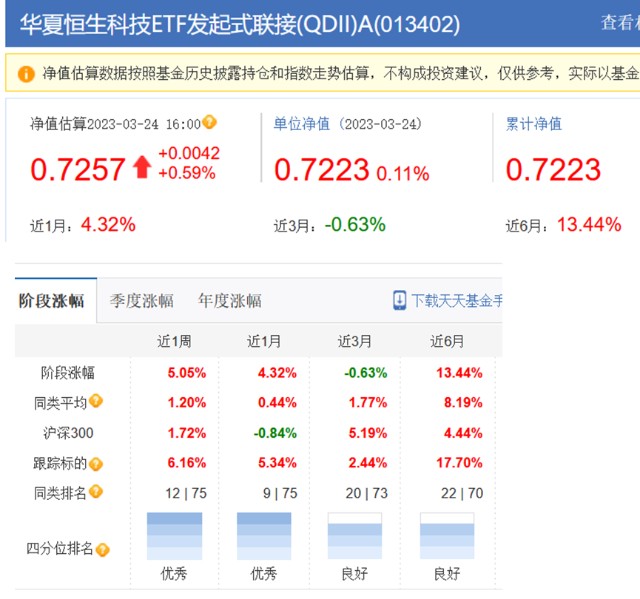Click 跟踪标的 value 17.70%
Image resolution: width=640 pixels, height=599 pixels.
tap(460, 463)
